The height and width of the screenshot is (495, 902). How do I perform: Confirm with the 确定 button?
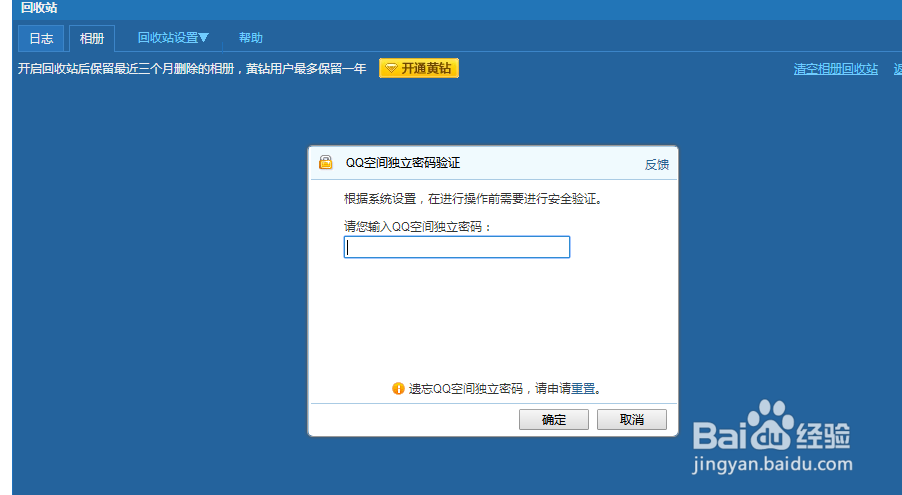tap(553, 420)
